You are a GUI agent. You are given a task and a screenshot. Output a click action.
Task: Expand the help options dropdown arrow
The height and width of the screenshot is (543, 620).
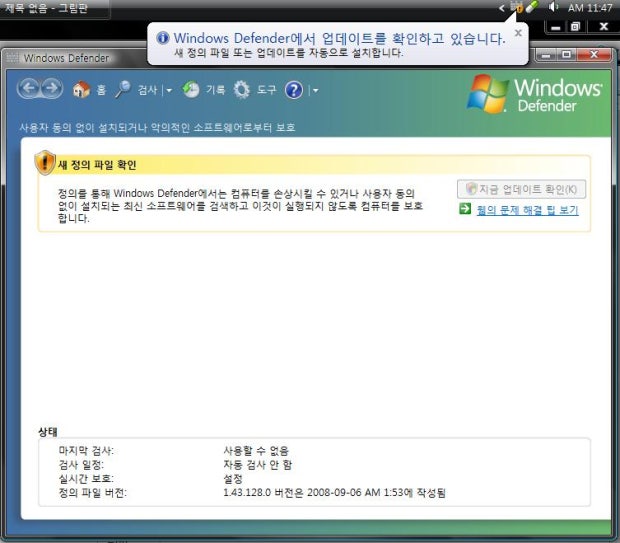[316, 91]
